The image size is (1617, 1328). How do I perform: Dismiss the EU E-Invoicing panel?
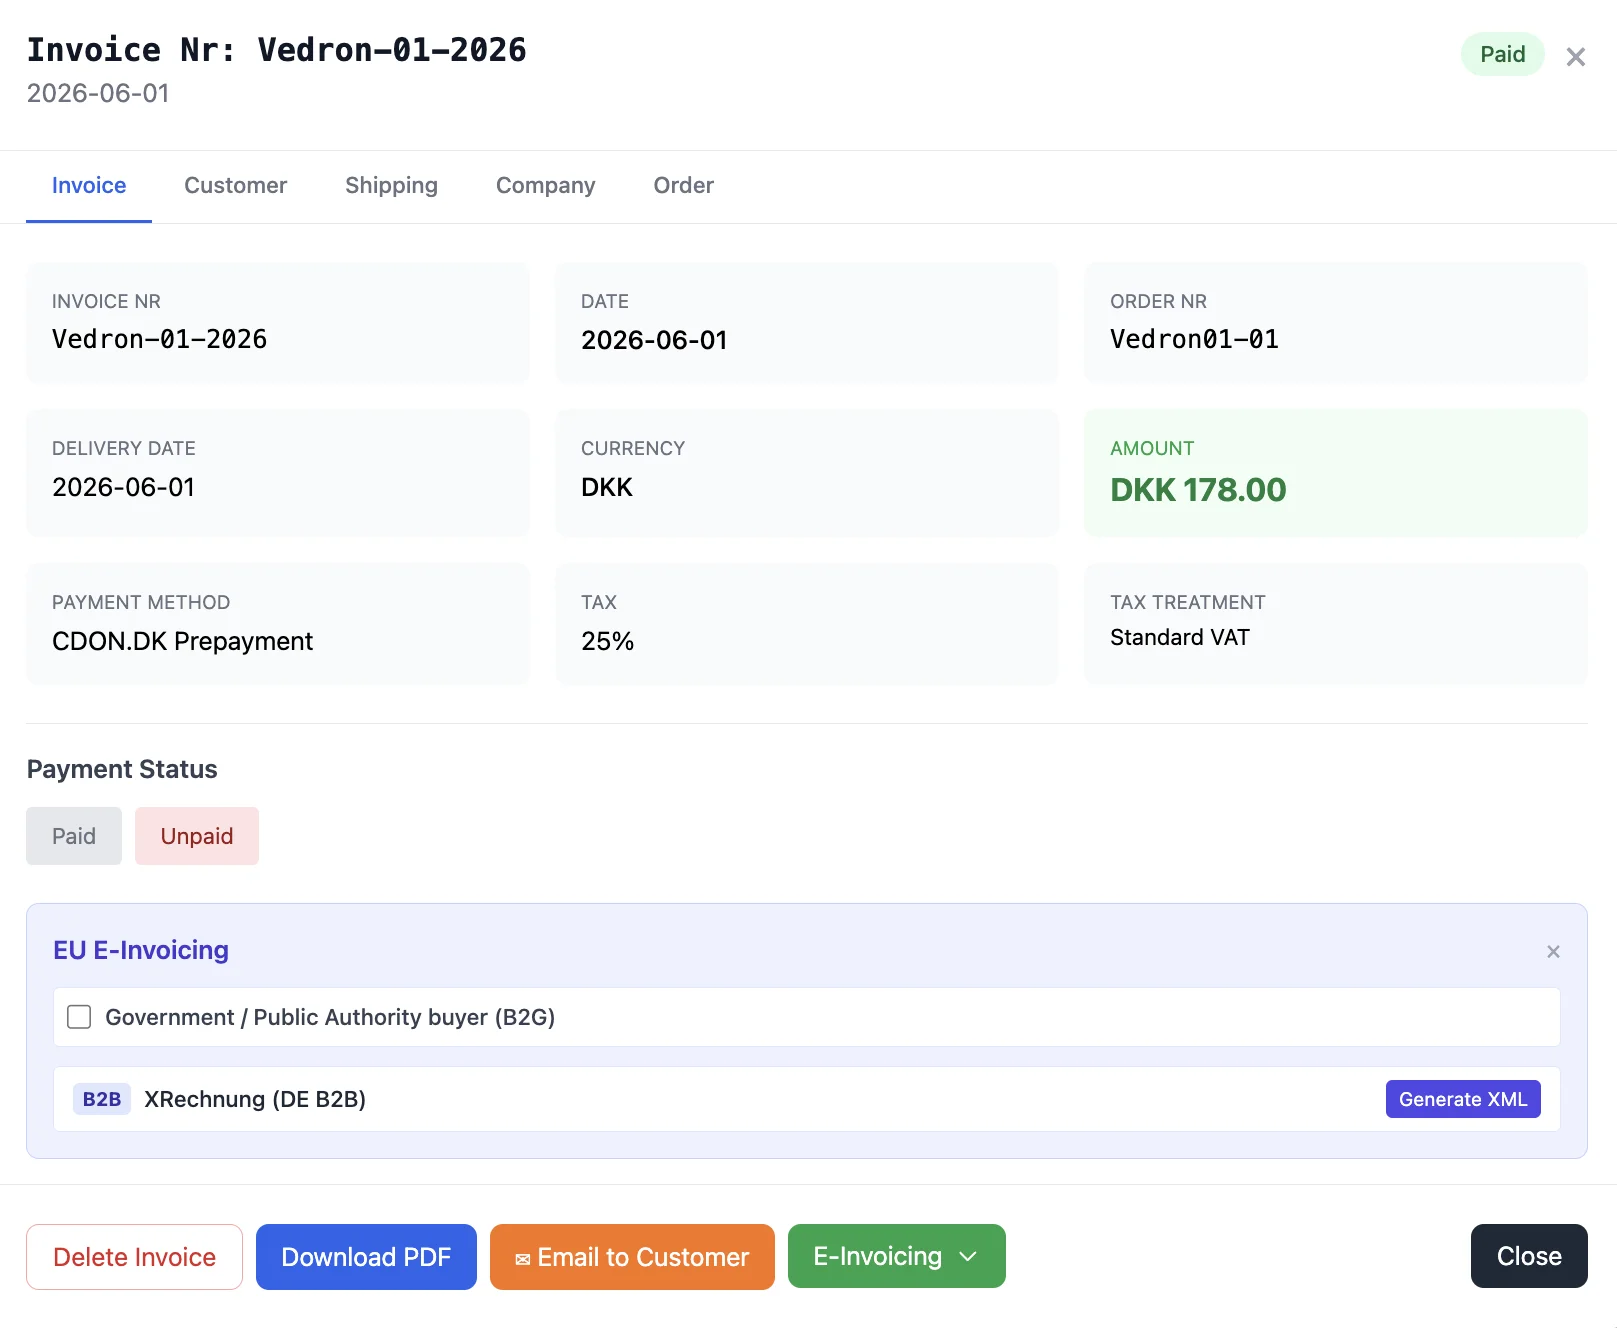point(1553,951)
